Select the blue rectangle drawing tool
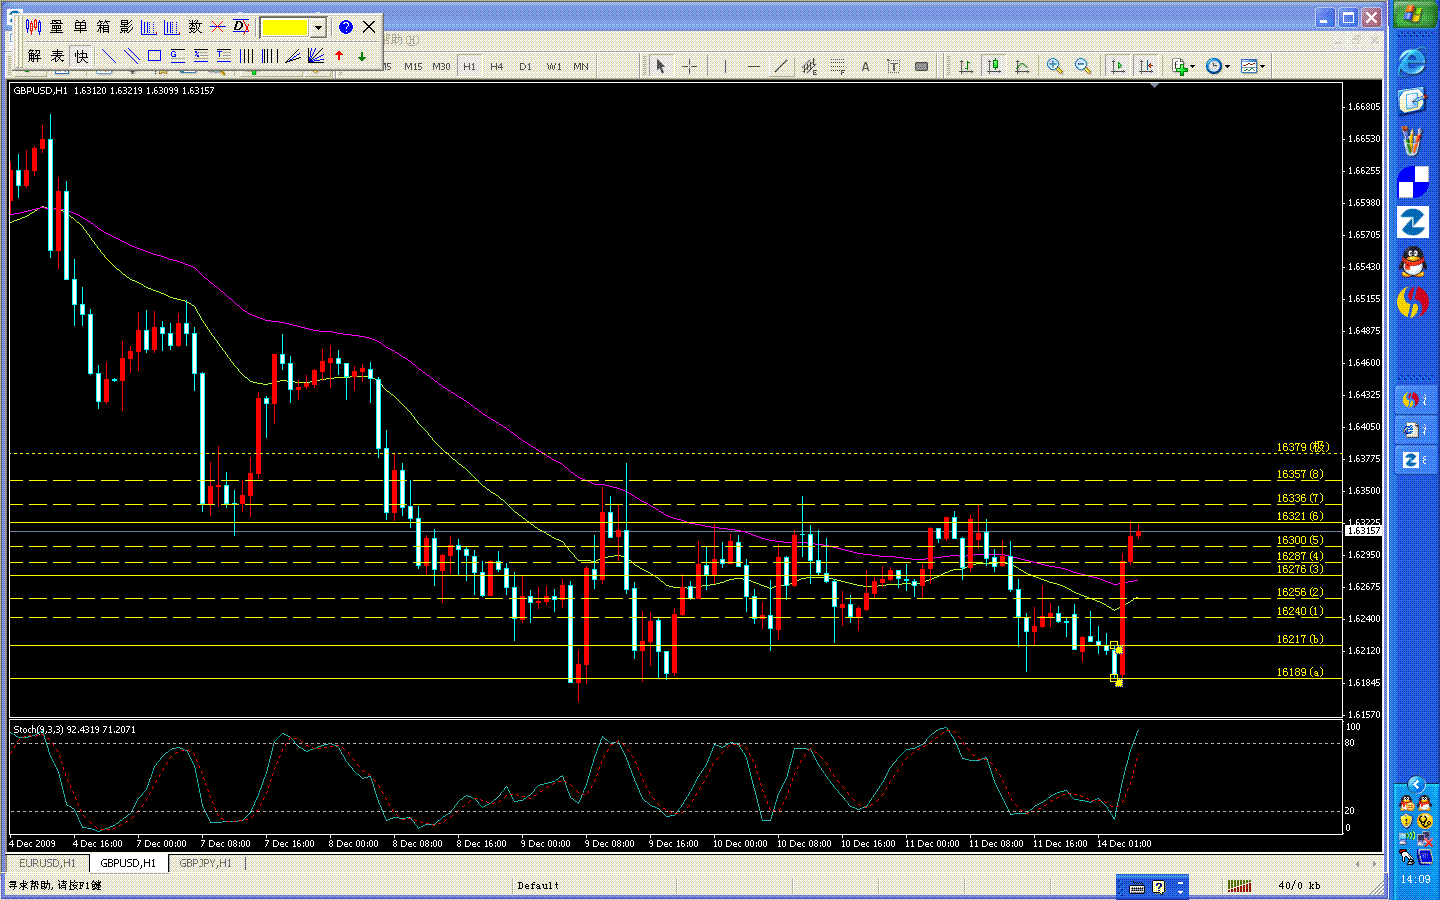This screenshot has width=1440, height=900. [x=154, y=56]
